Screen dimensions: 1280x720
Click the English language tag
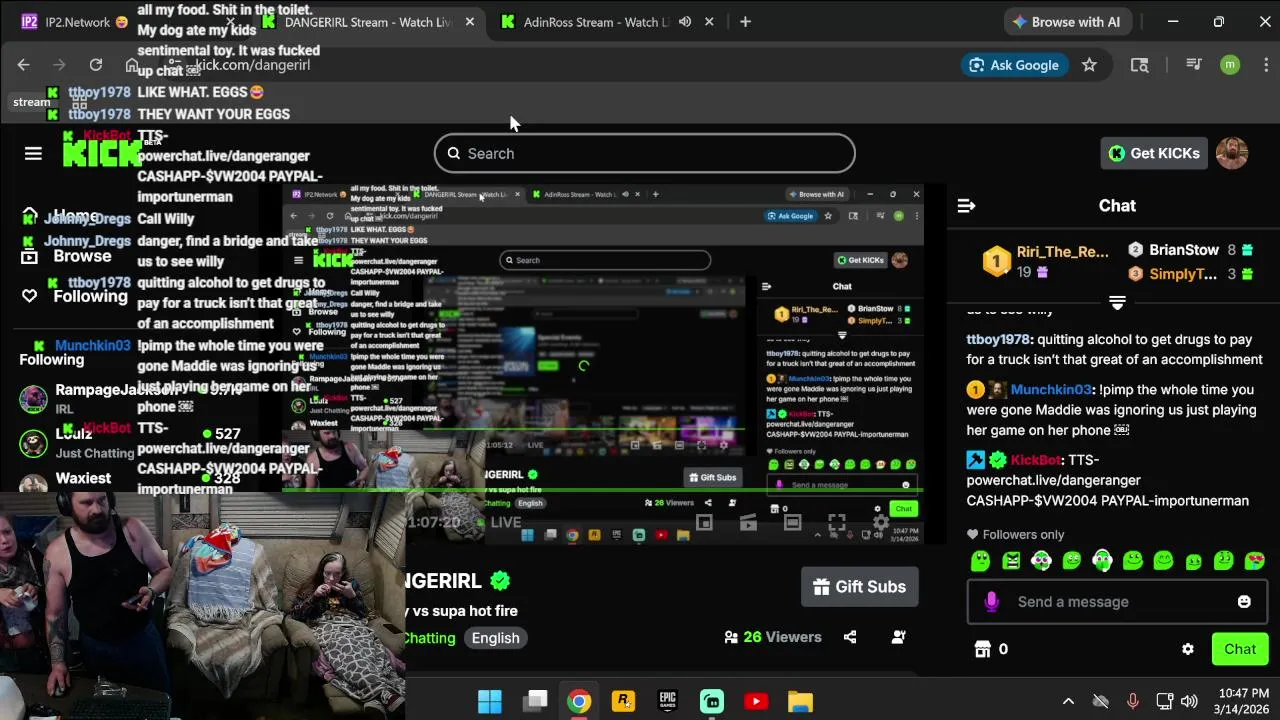point(495,638)
